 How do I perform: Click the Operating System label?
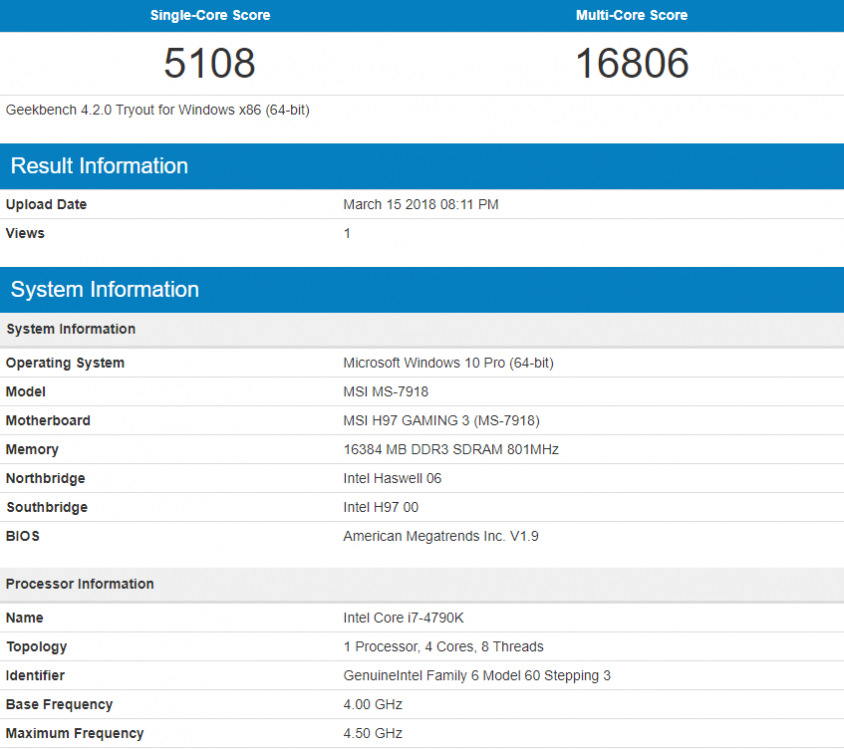click(x=65, y=363)
